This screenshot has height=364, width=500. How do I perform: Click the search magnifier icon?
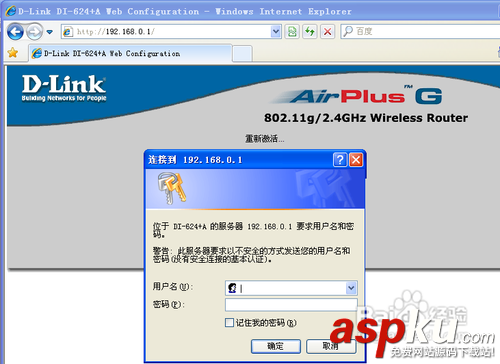[x=348, y=32]
